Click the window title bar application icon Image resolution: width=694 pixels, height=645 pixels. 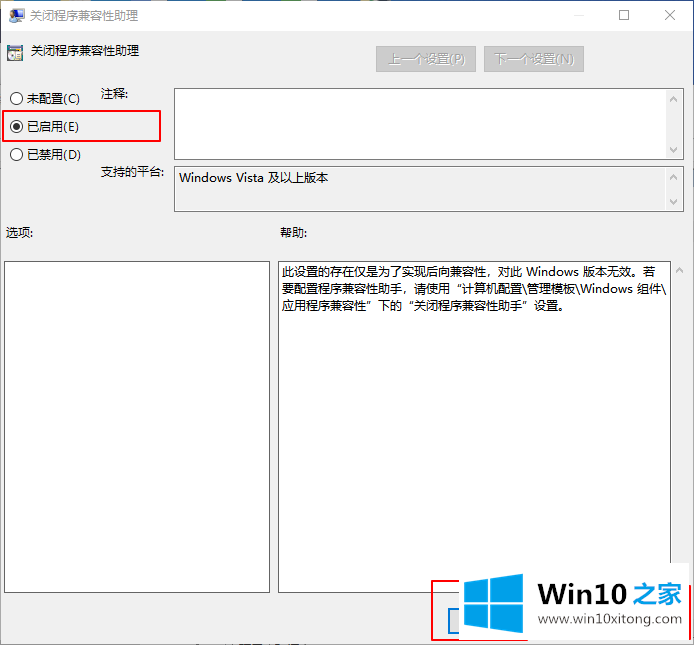[16, 15]
